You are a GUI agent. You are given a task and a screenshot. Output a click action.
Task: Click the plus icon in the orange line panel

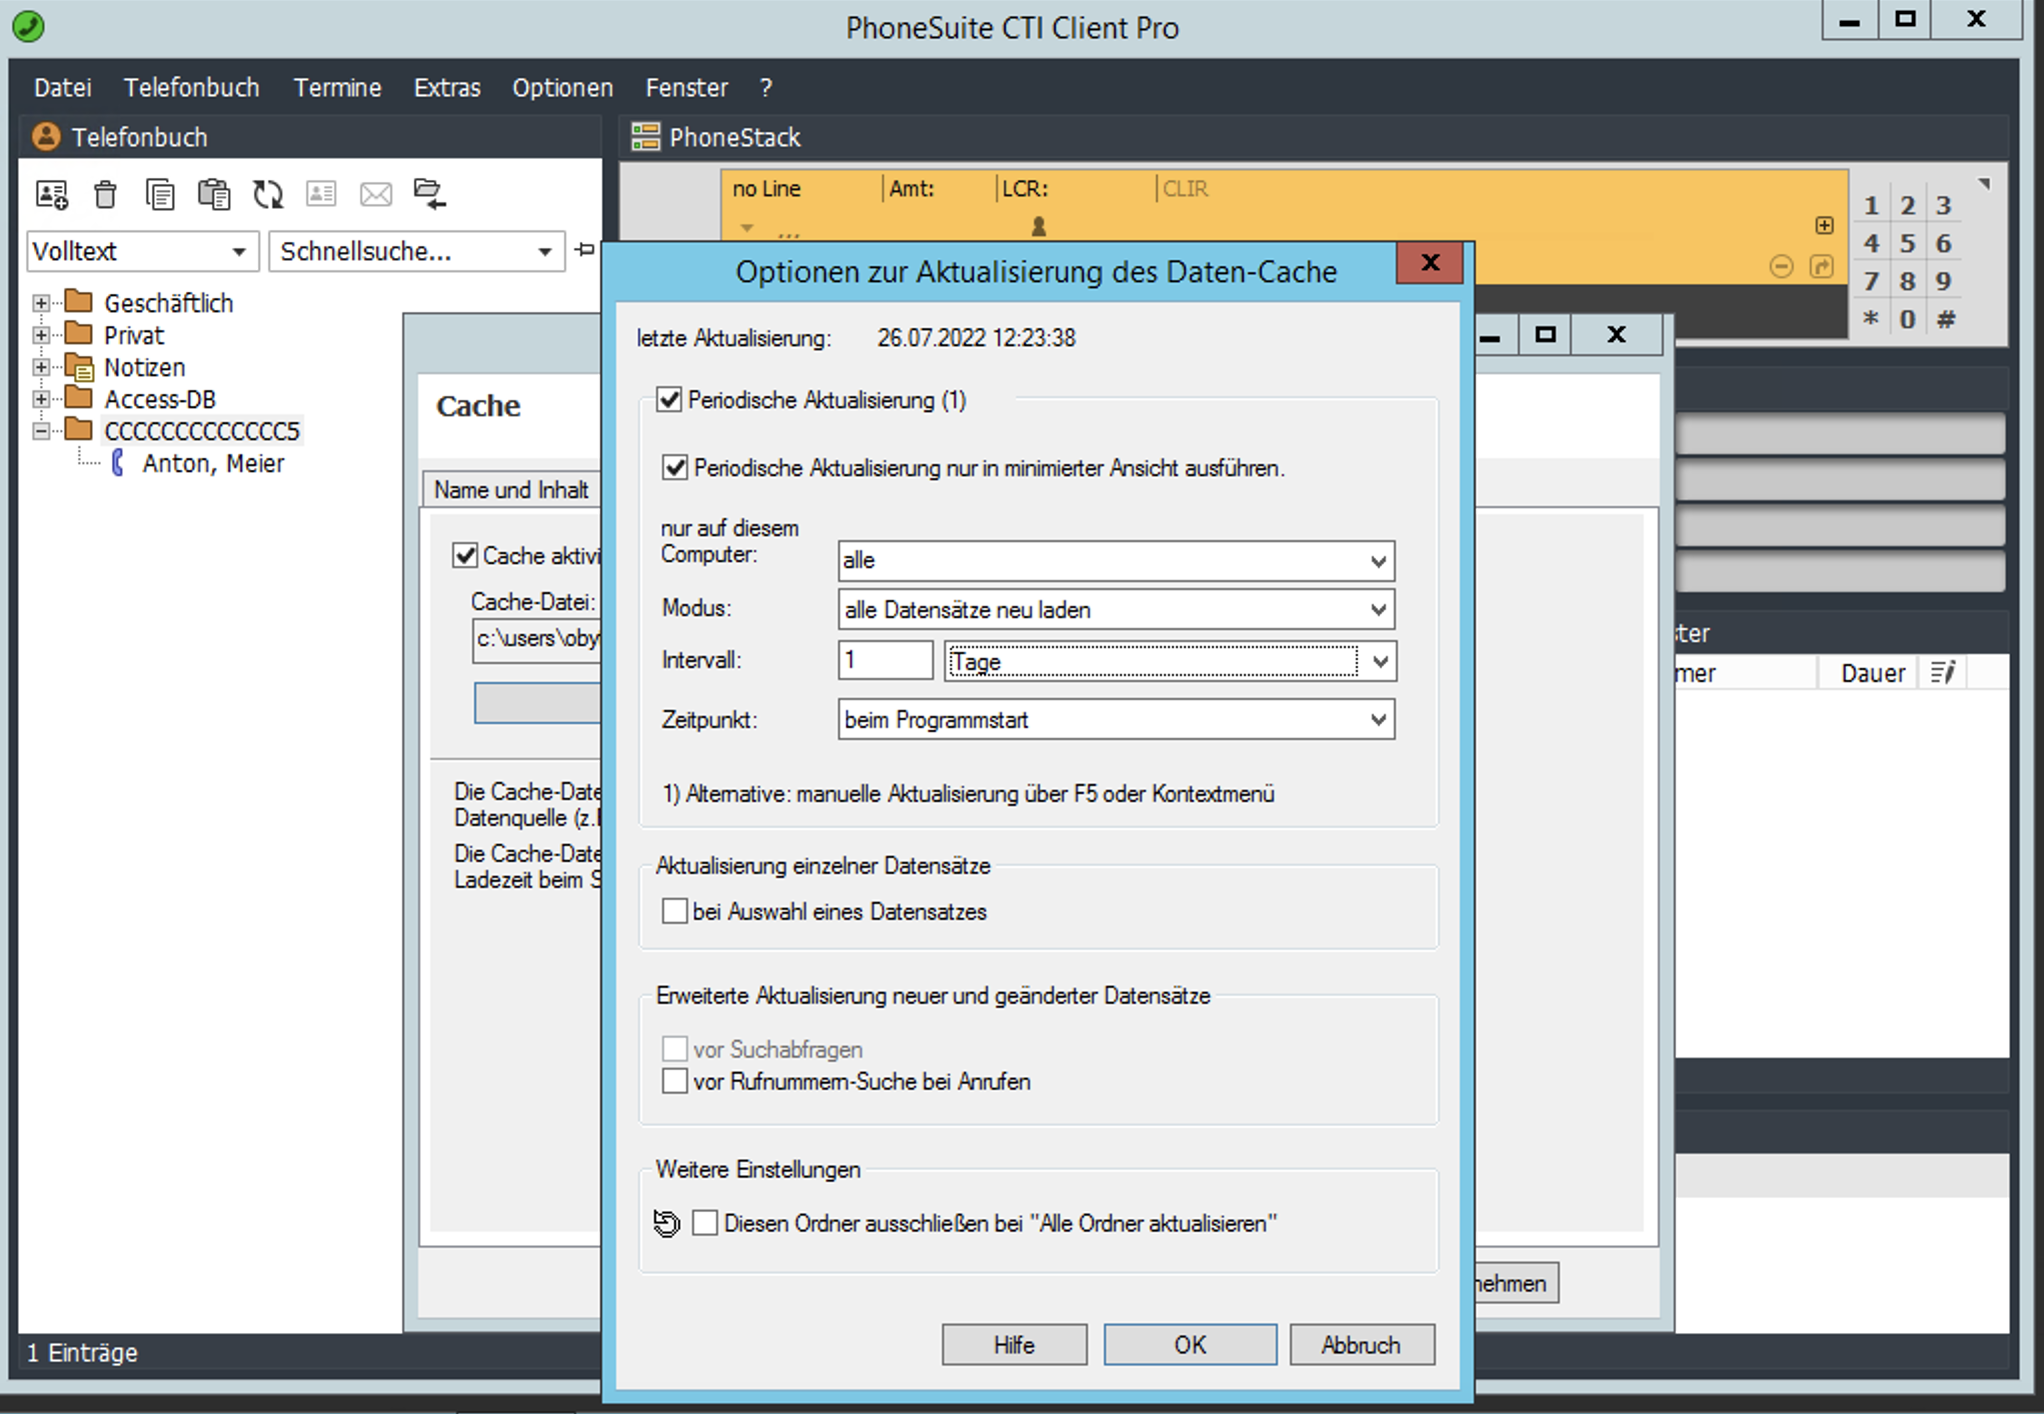click(x=1824, y=225)
